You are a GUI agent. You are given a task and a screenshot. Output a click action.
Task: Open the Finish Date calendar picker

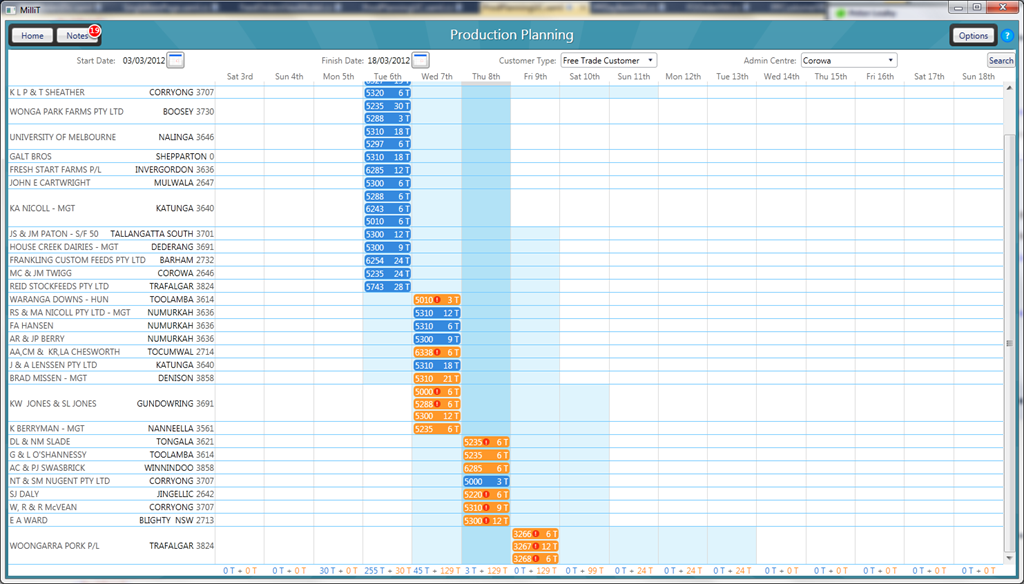click(x=420, y=60)
